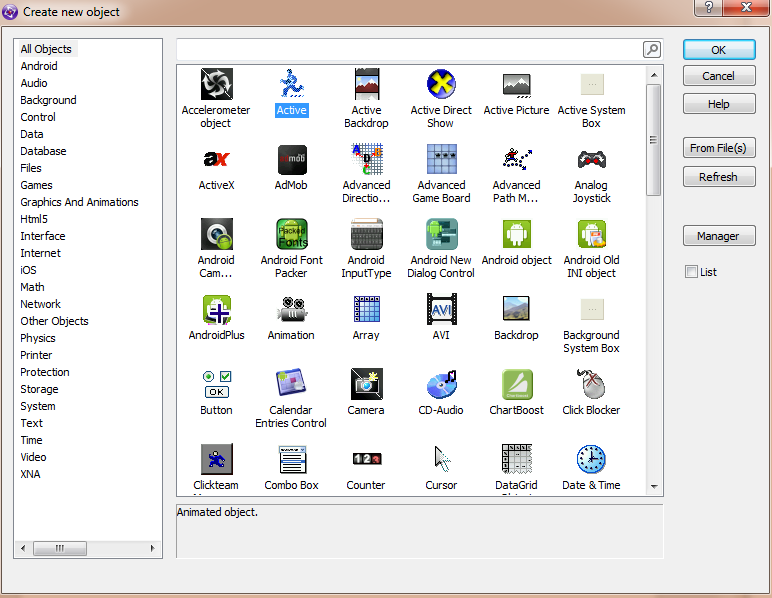
Task: Open the Graphics And Animations category
Action: click(x=79, y=202)
